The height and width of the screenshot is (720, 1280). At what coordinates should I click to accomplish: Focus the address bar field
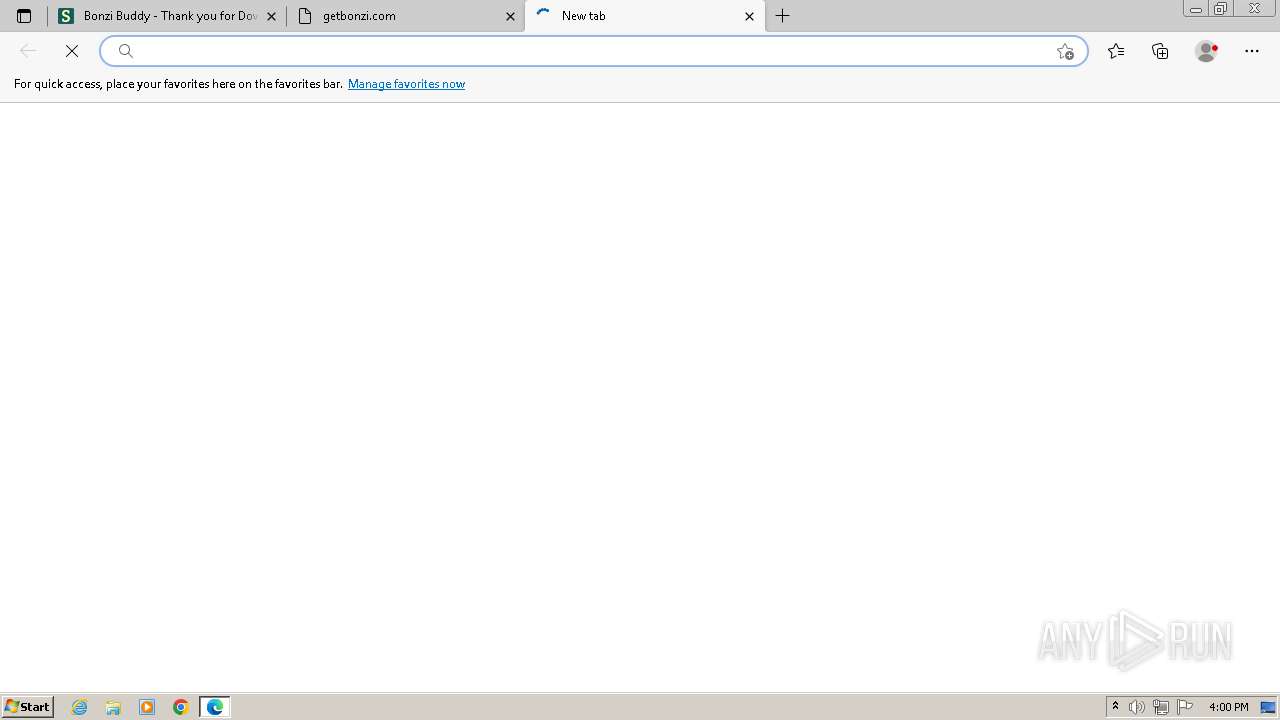[x=594, y=51]
